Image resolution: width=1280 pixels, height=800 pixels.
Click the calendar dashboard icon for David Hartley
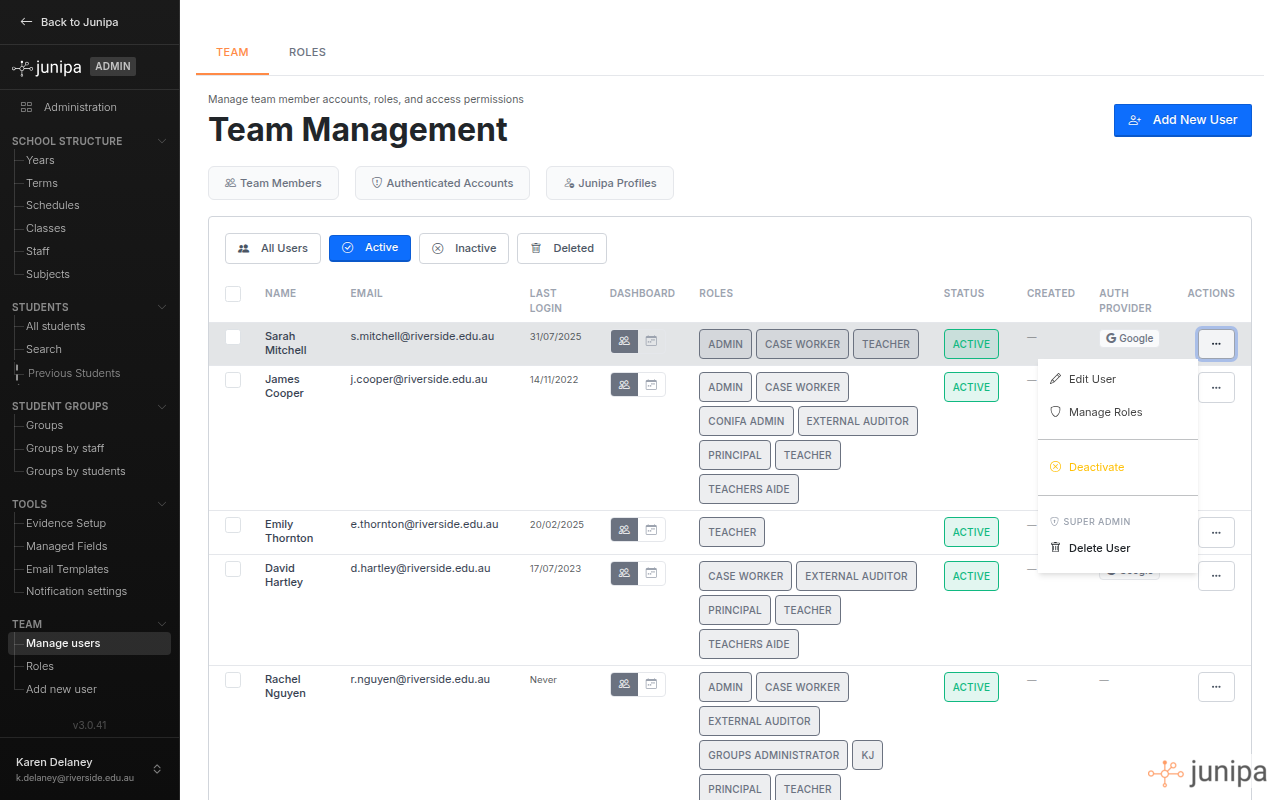pyautogui.click(x=651, y=573)
